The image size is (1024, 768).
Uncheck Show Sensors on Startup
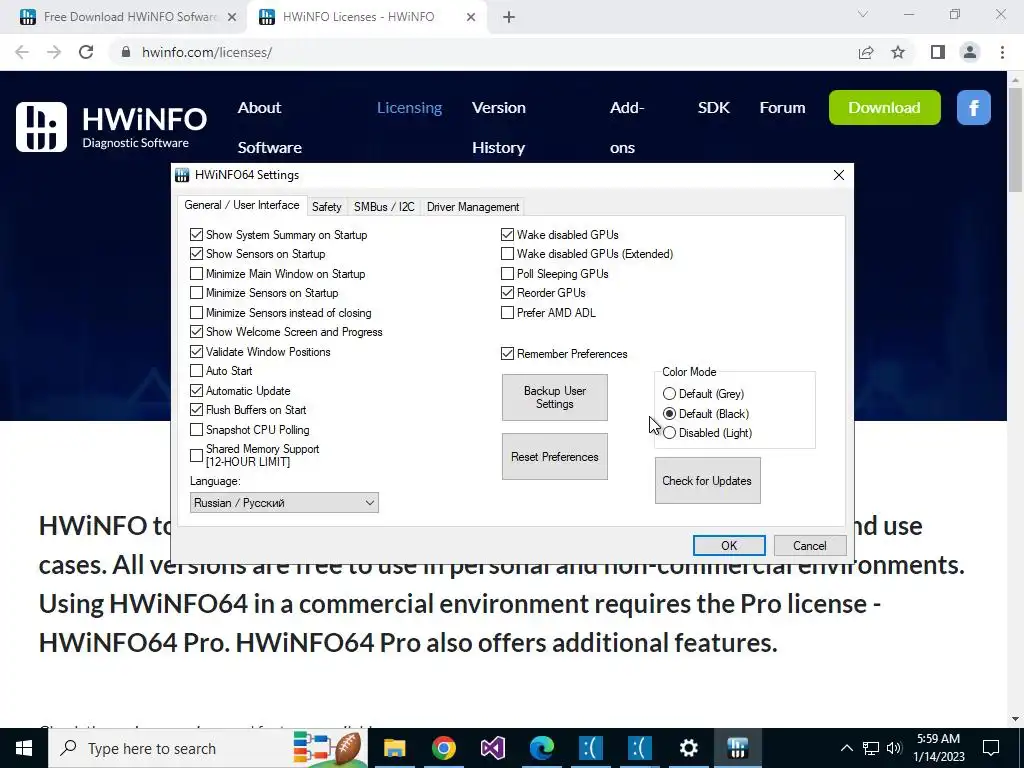pos(196,254)
